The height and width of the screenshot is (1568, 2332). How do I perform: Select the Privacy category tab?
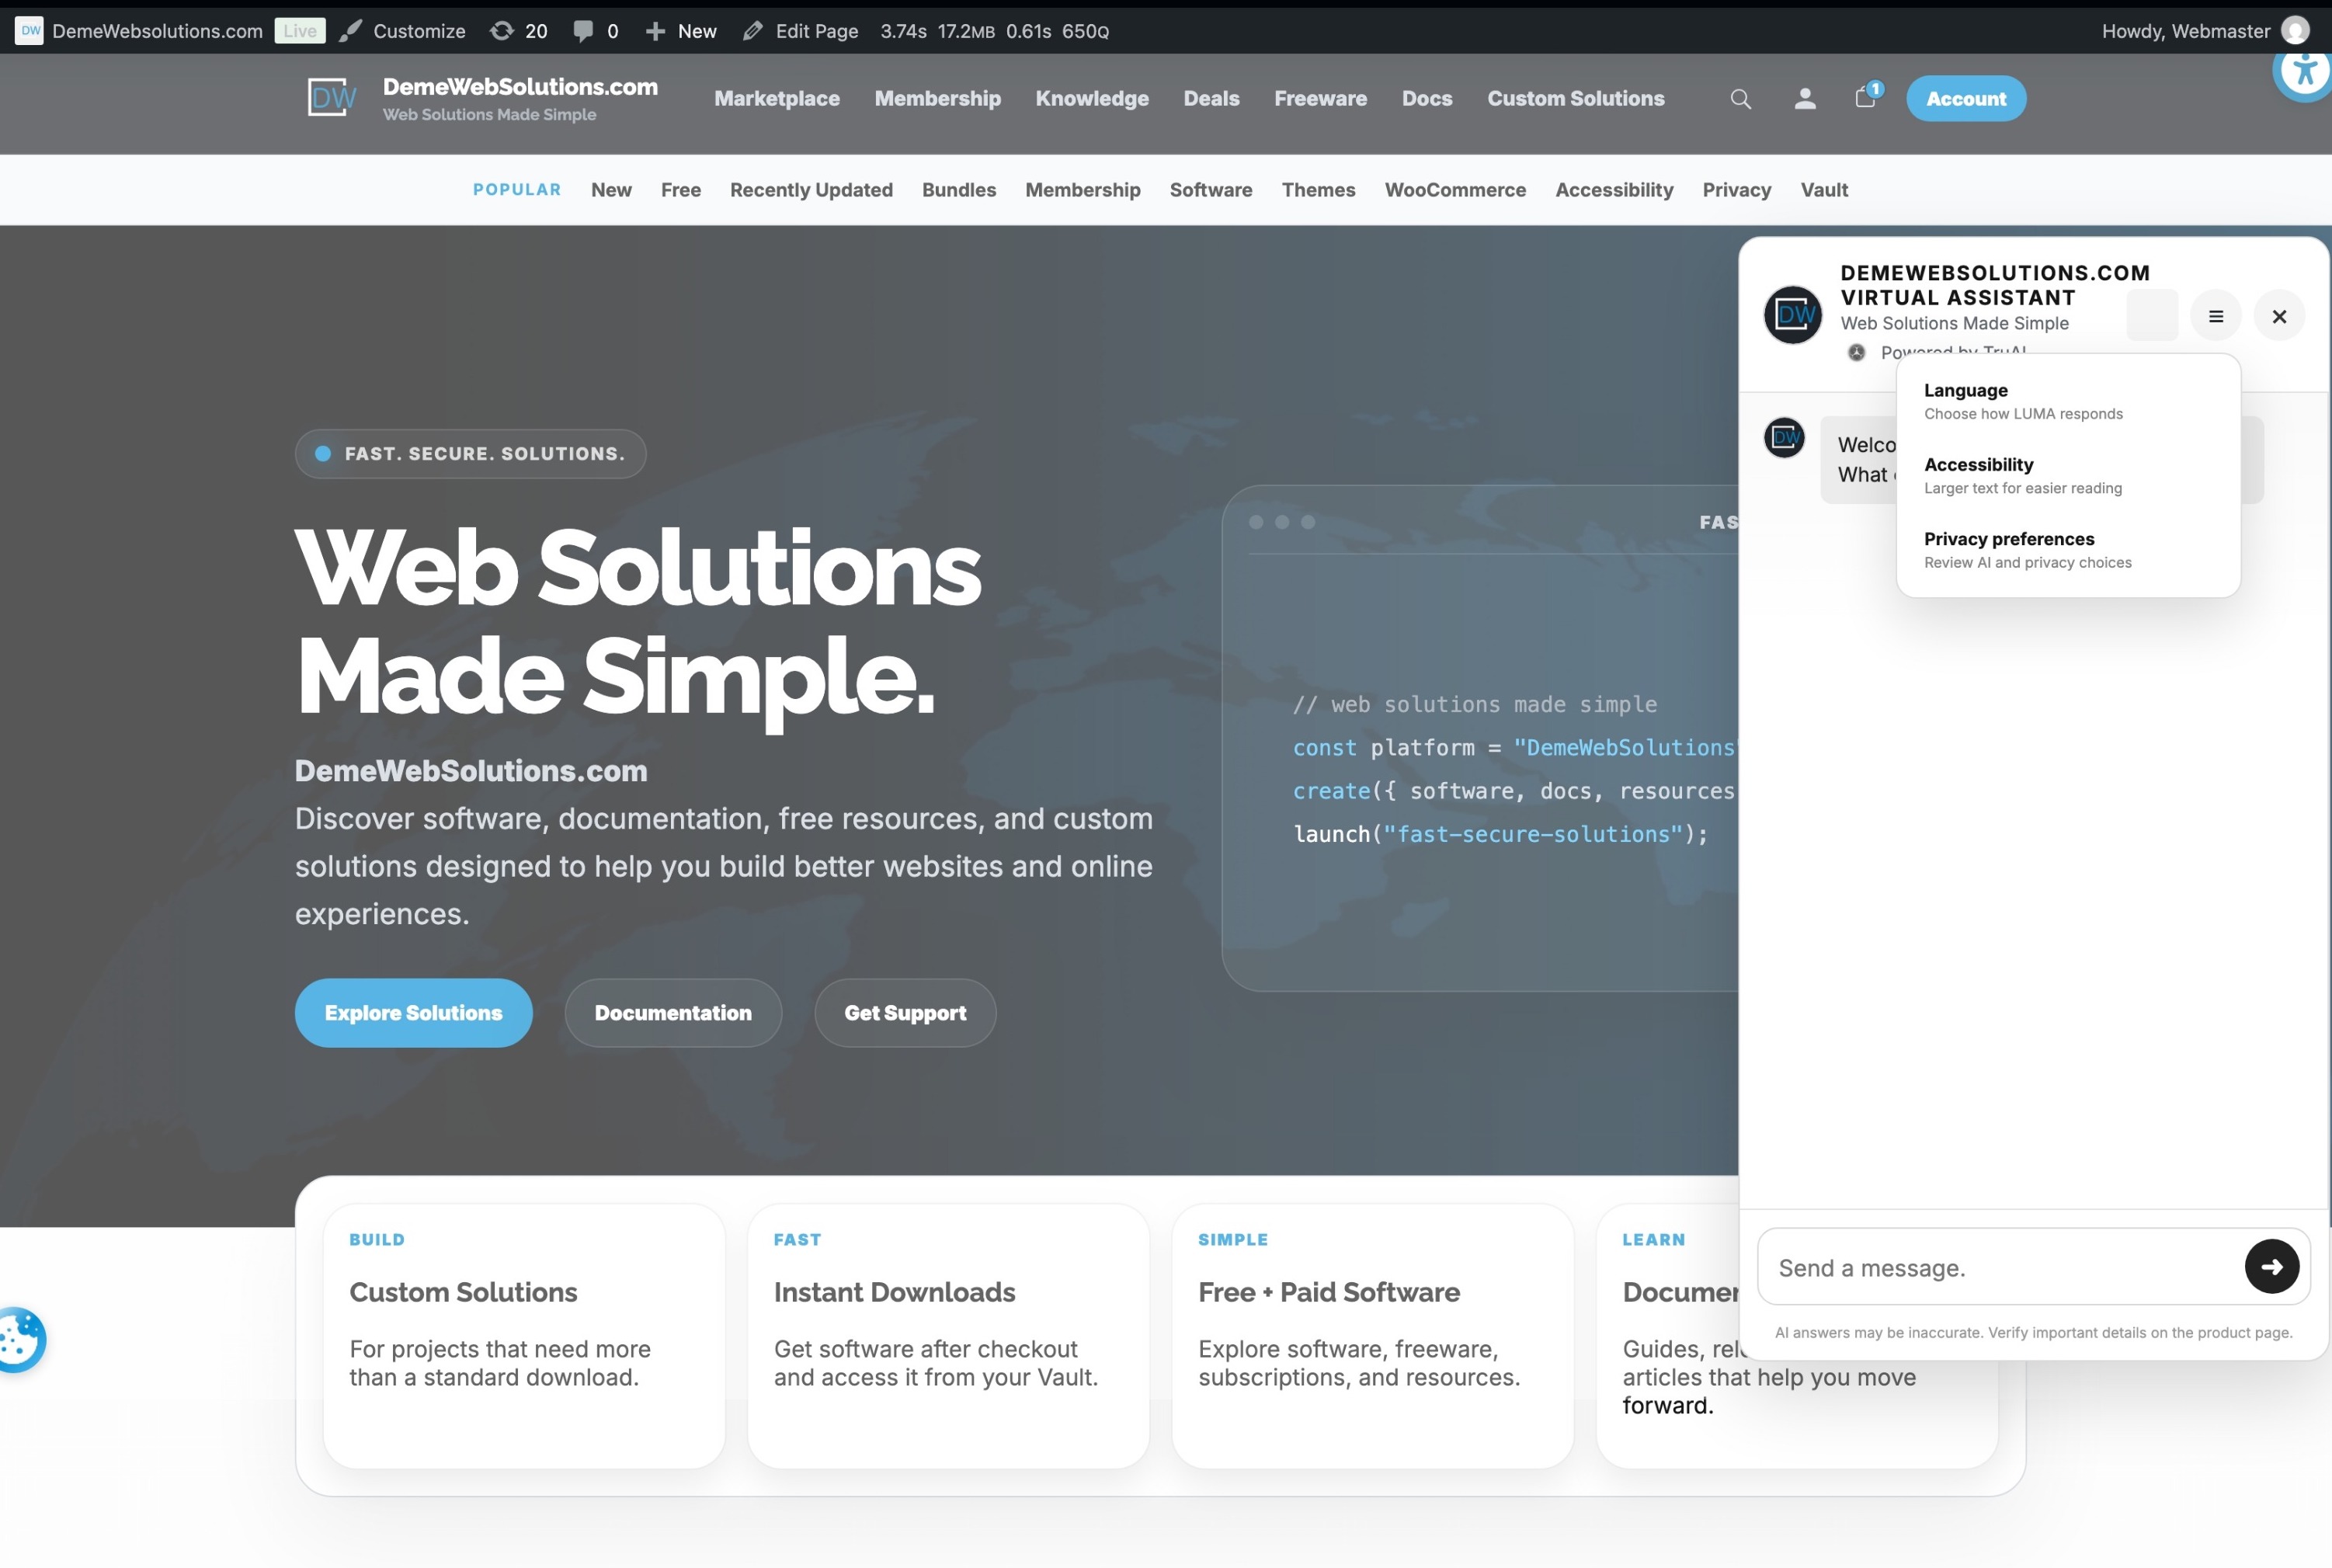[1737, 190]
